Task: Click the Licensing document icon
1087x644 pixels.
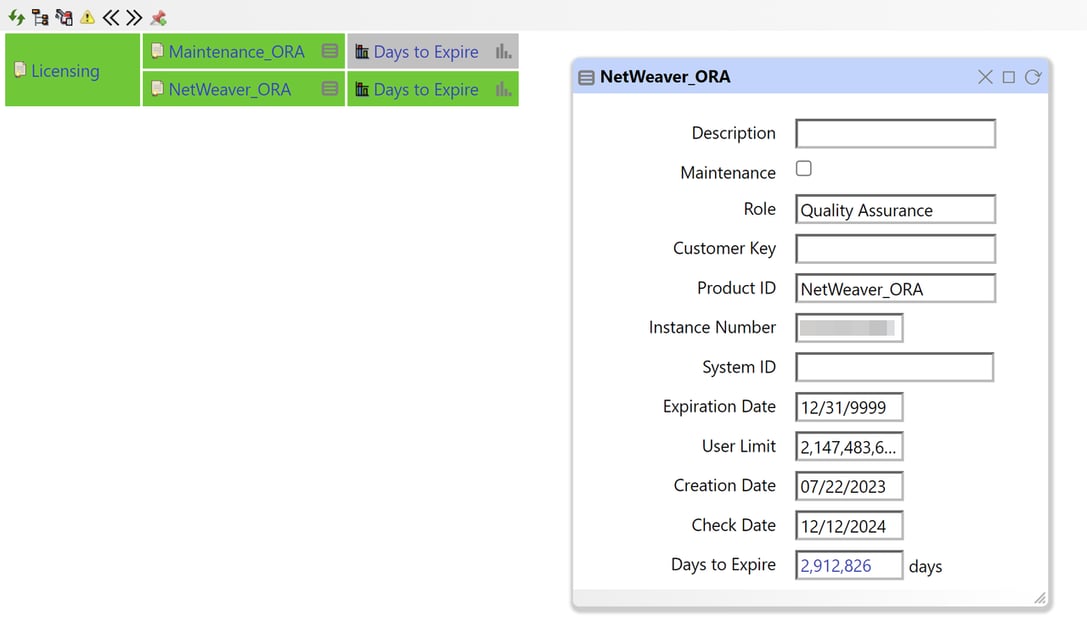Action: pos(20,69)
